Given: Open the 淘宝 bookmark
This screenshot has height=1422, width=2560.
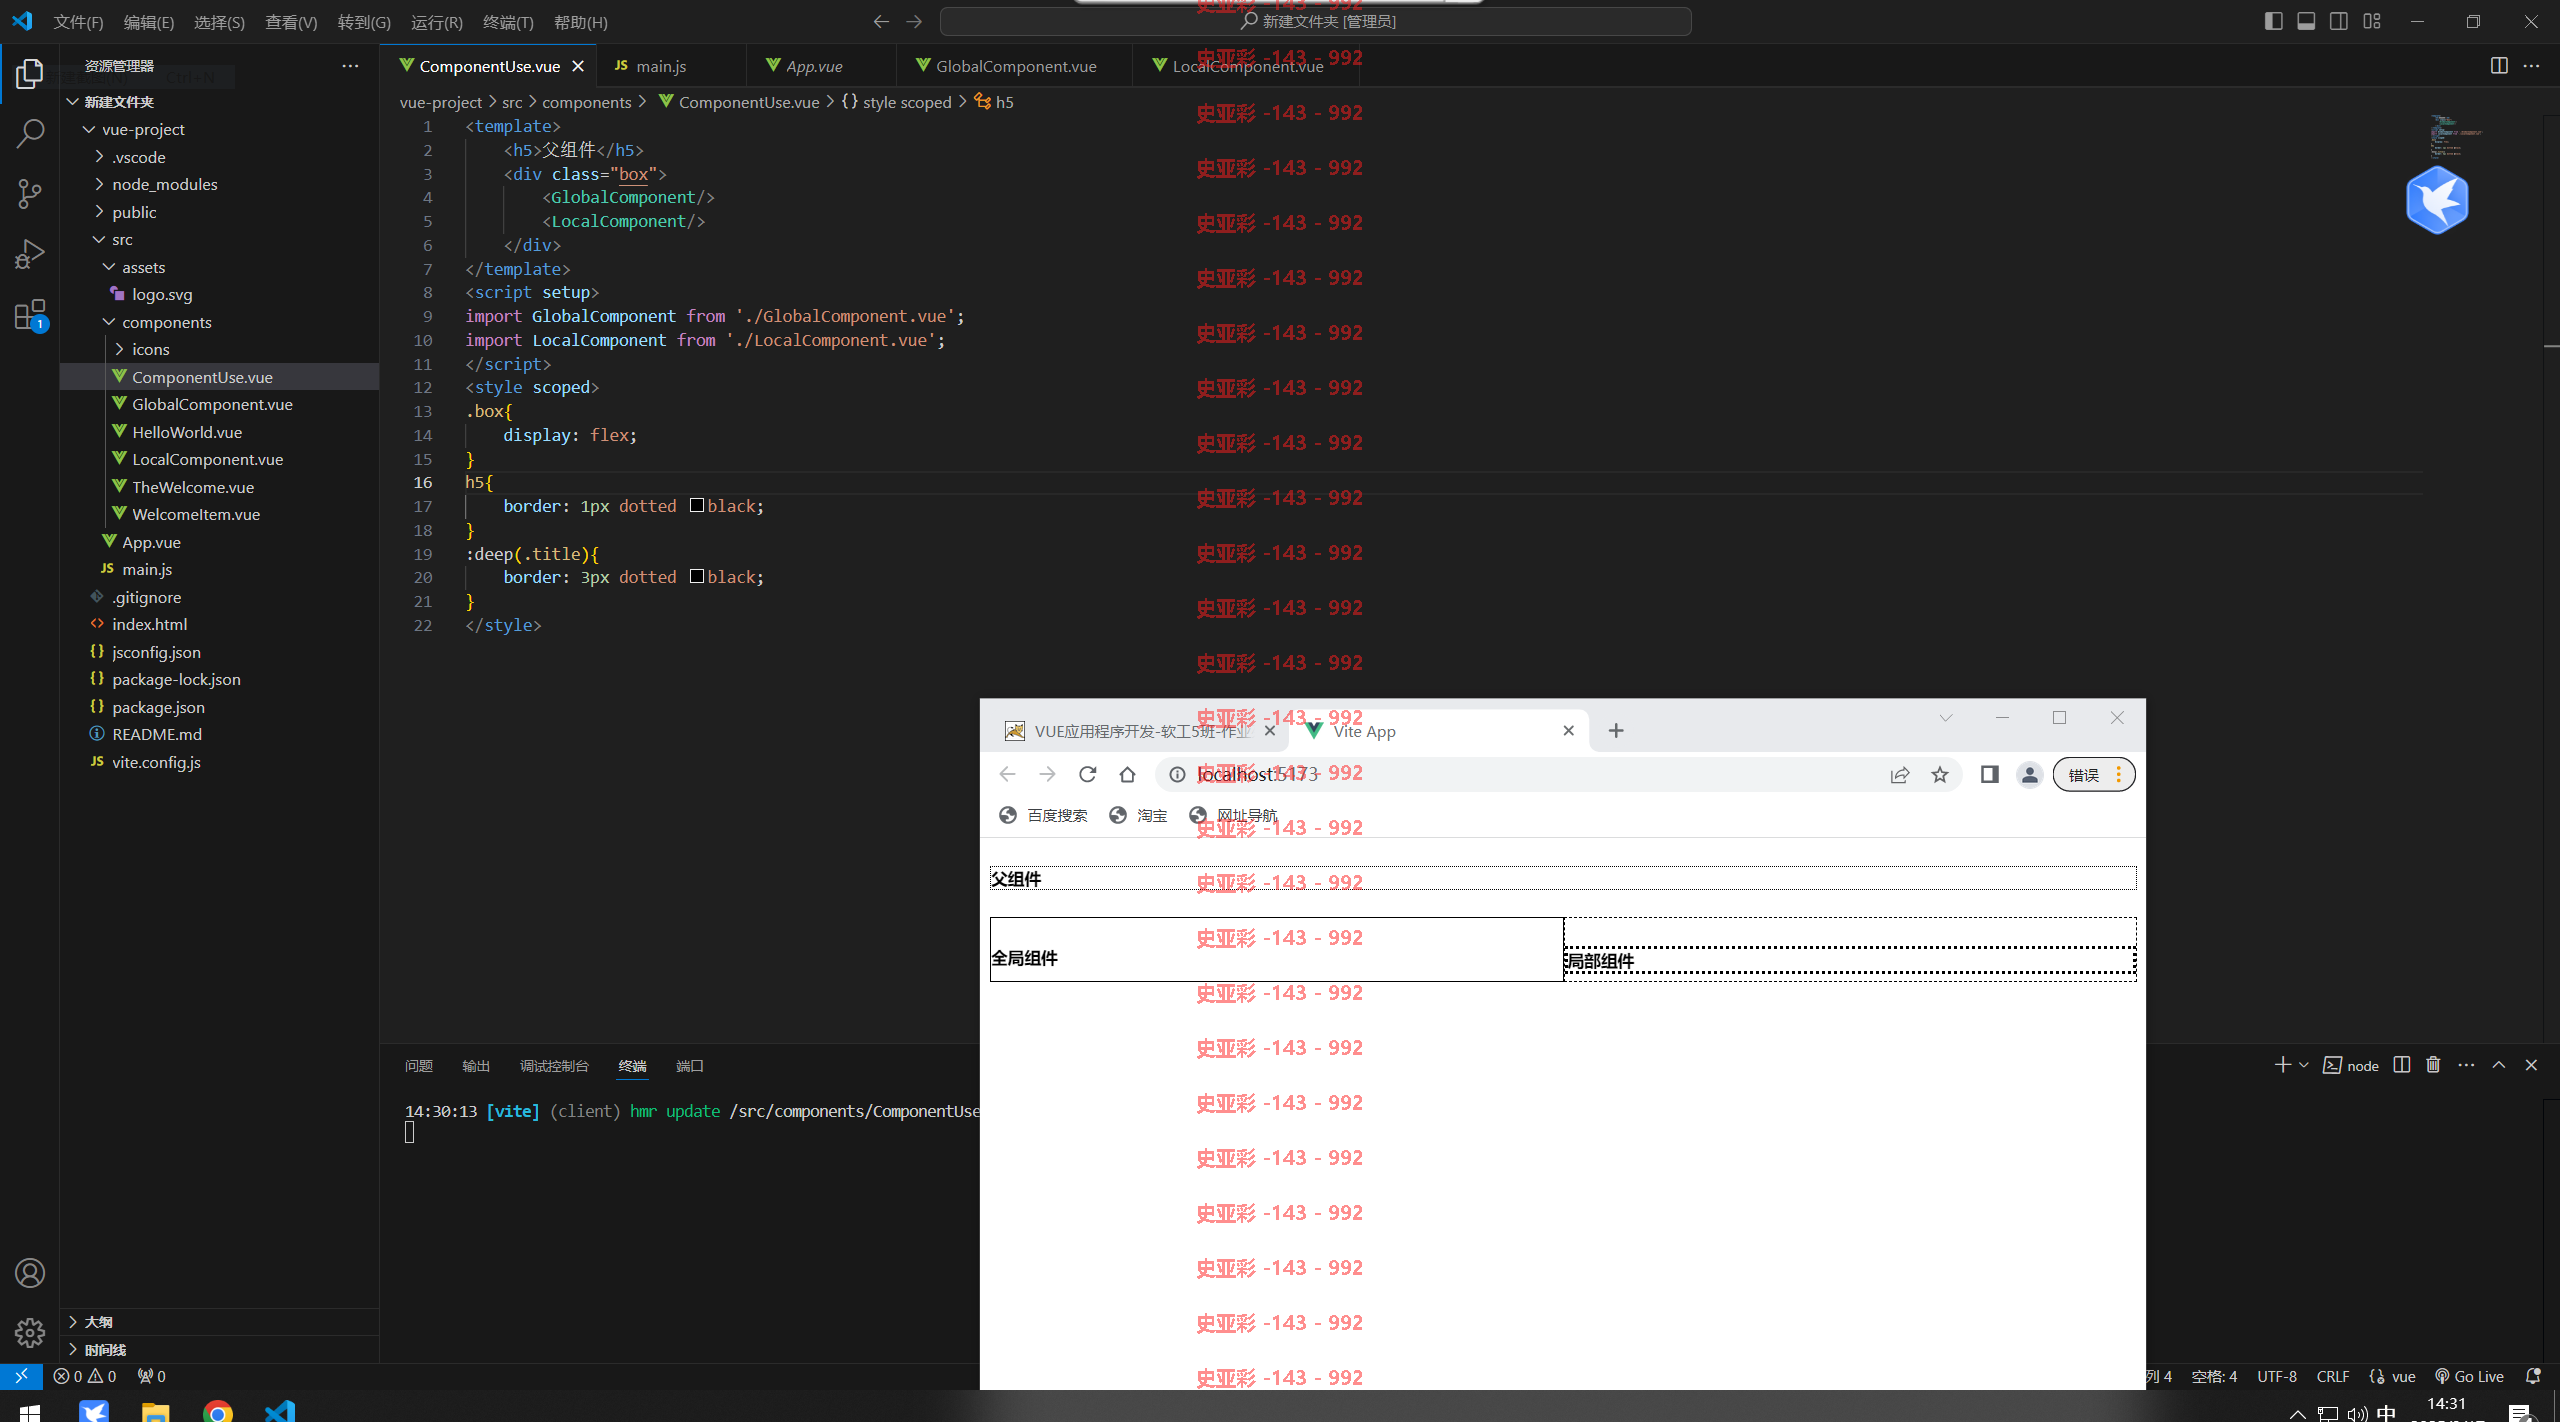Looking at the screenshot, I should pyautogui.click(x=1138, y=815).
